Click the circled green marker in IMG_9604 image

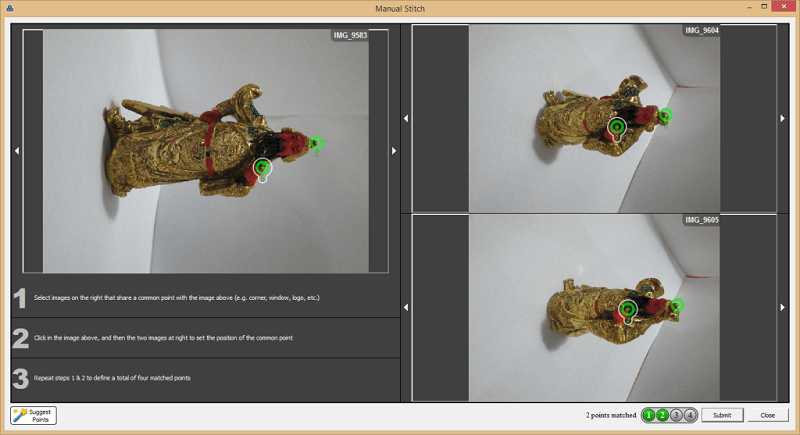click(617, 126)
